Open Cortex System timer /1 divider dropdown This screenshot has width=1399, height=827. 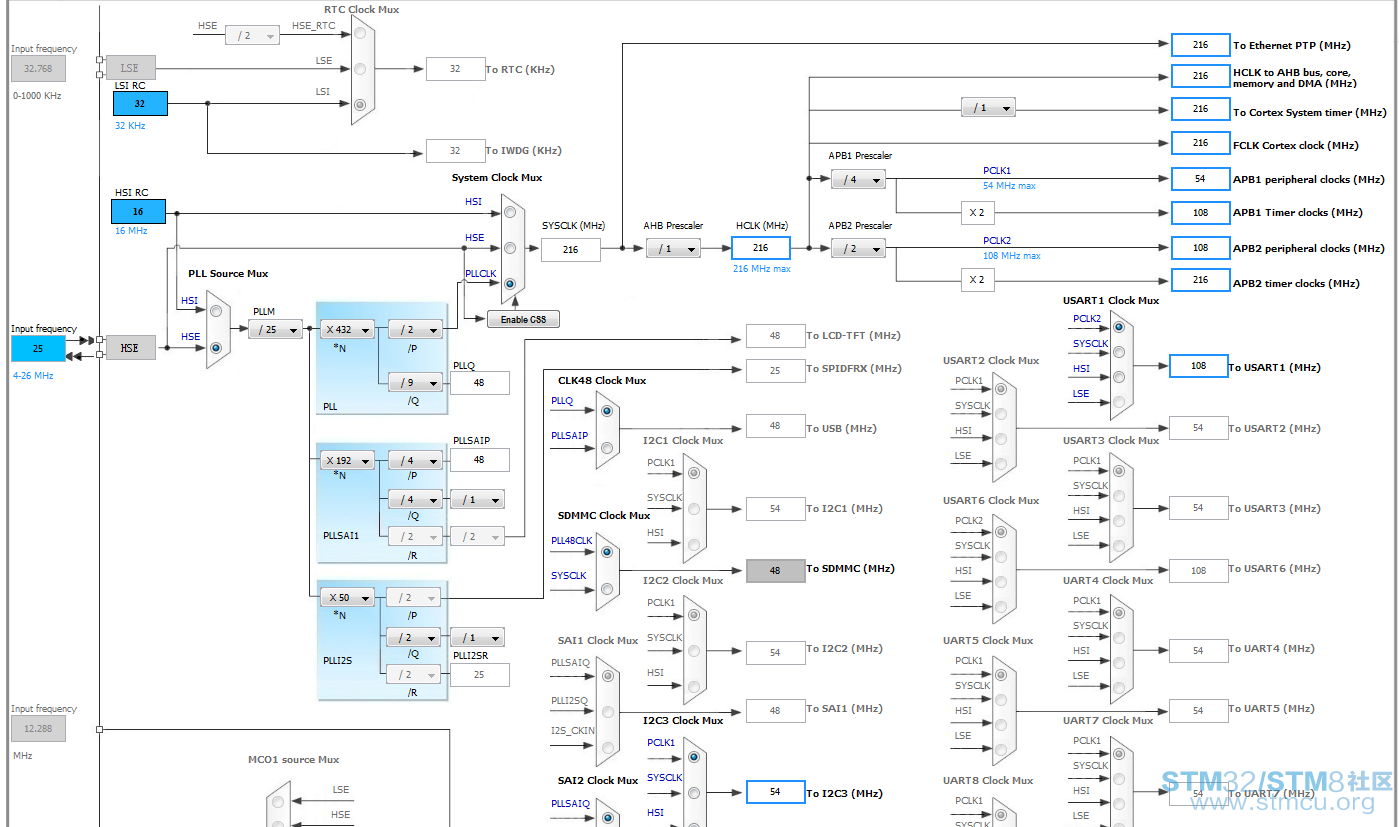pos(988,108)
